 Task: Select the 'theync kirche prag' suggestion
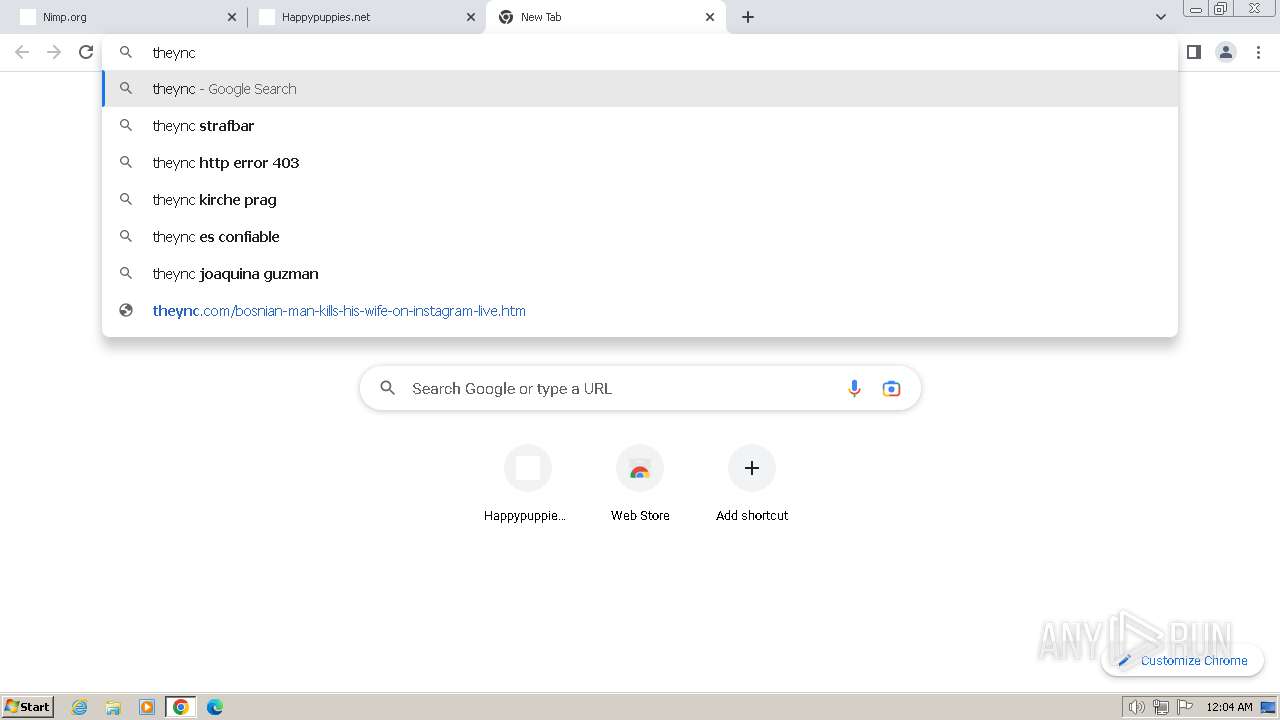640,200
